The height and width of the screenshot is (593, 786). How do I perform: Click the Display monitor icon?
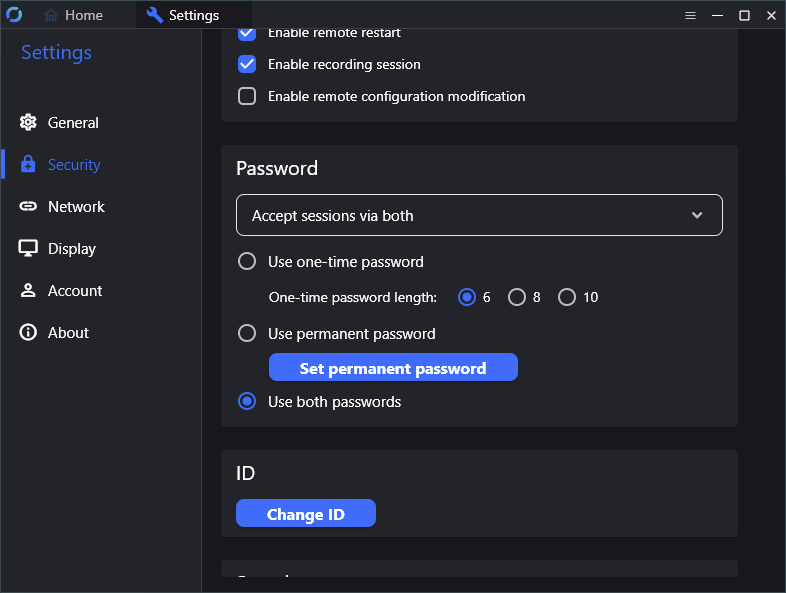[29, 249]
